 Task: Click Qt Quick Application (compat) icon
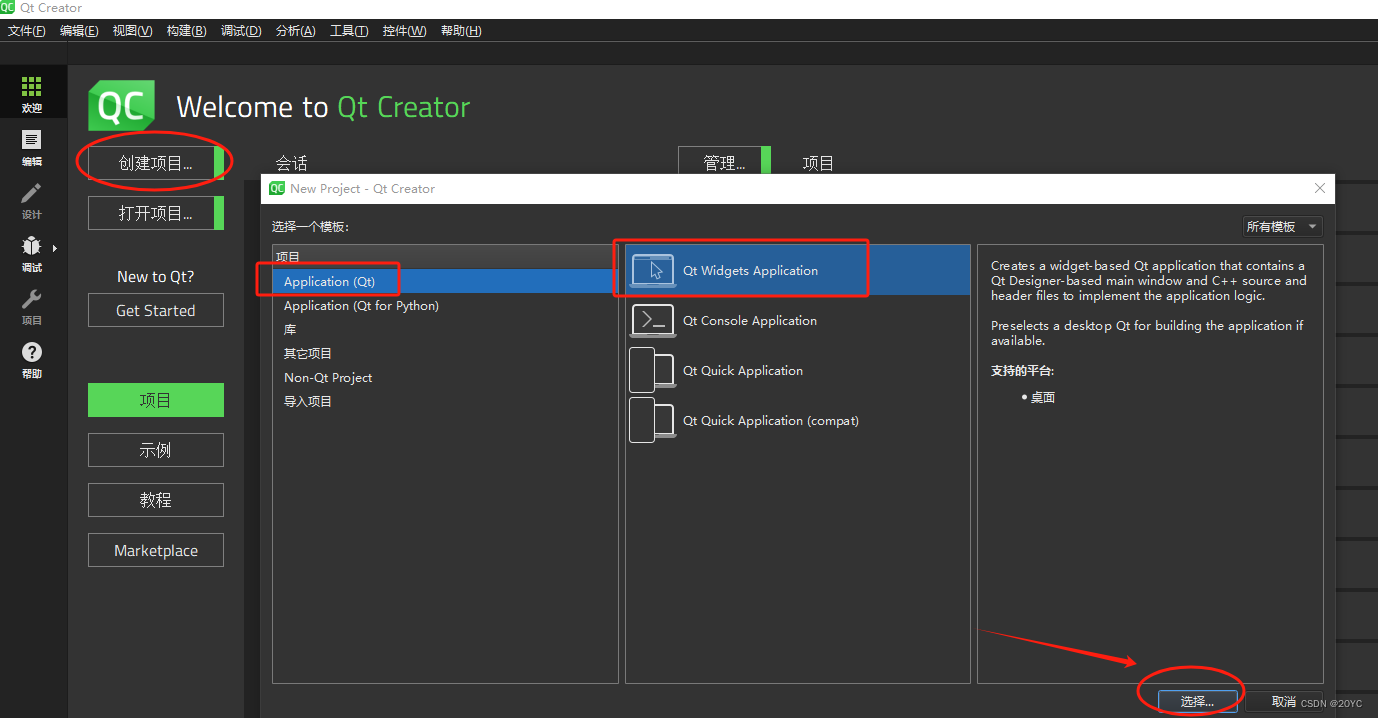(x=652, y=421)
